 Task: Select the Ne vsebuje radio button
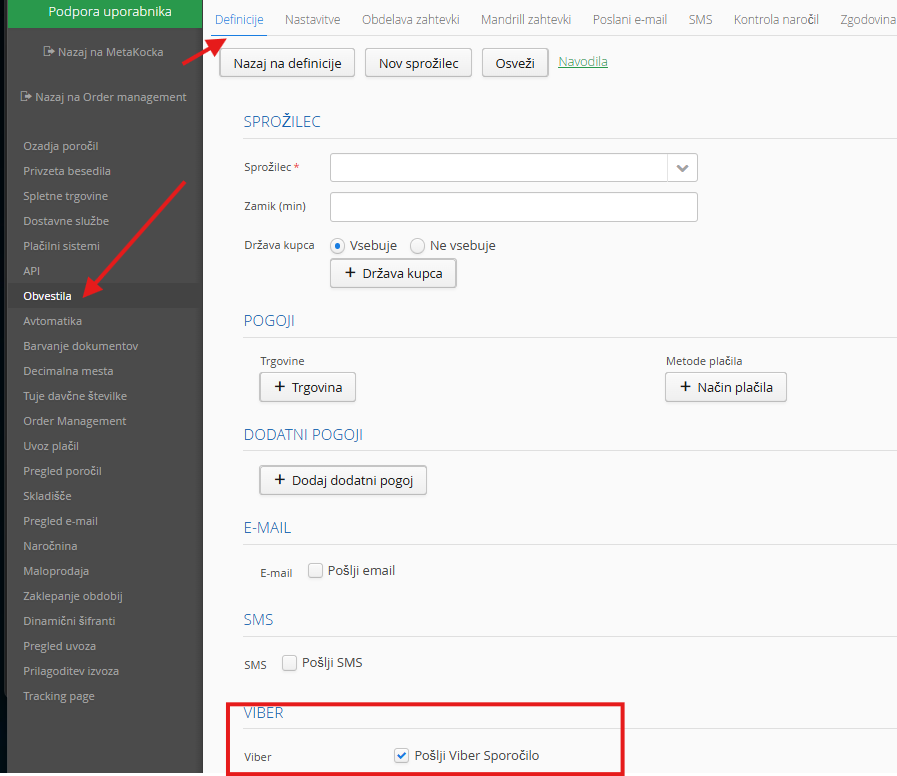click(x=418, y=246)
